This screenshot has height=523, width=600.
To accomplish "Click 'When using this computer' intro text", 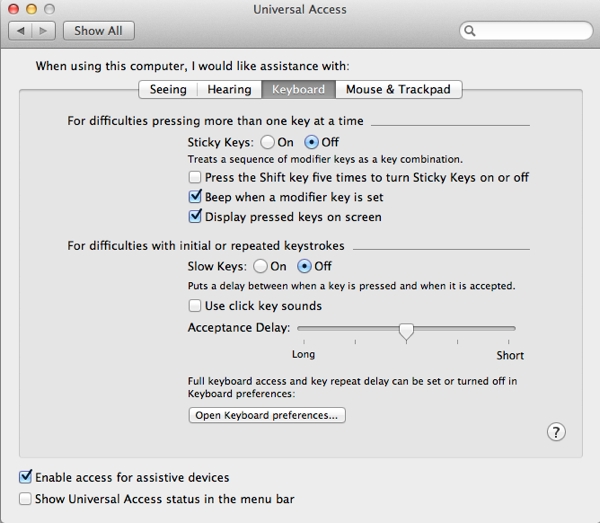I will tap(192, 66).
